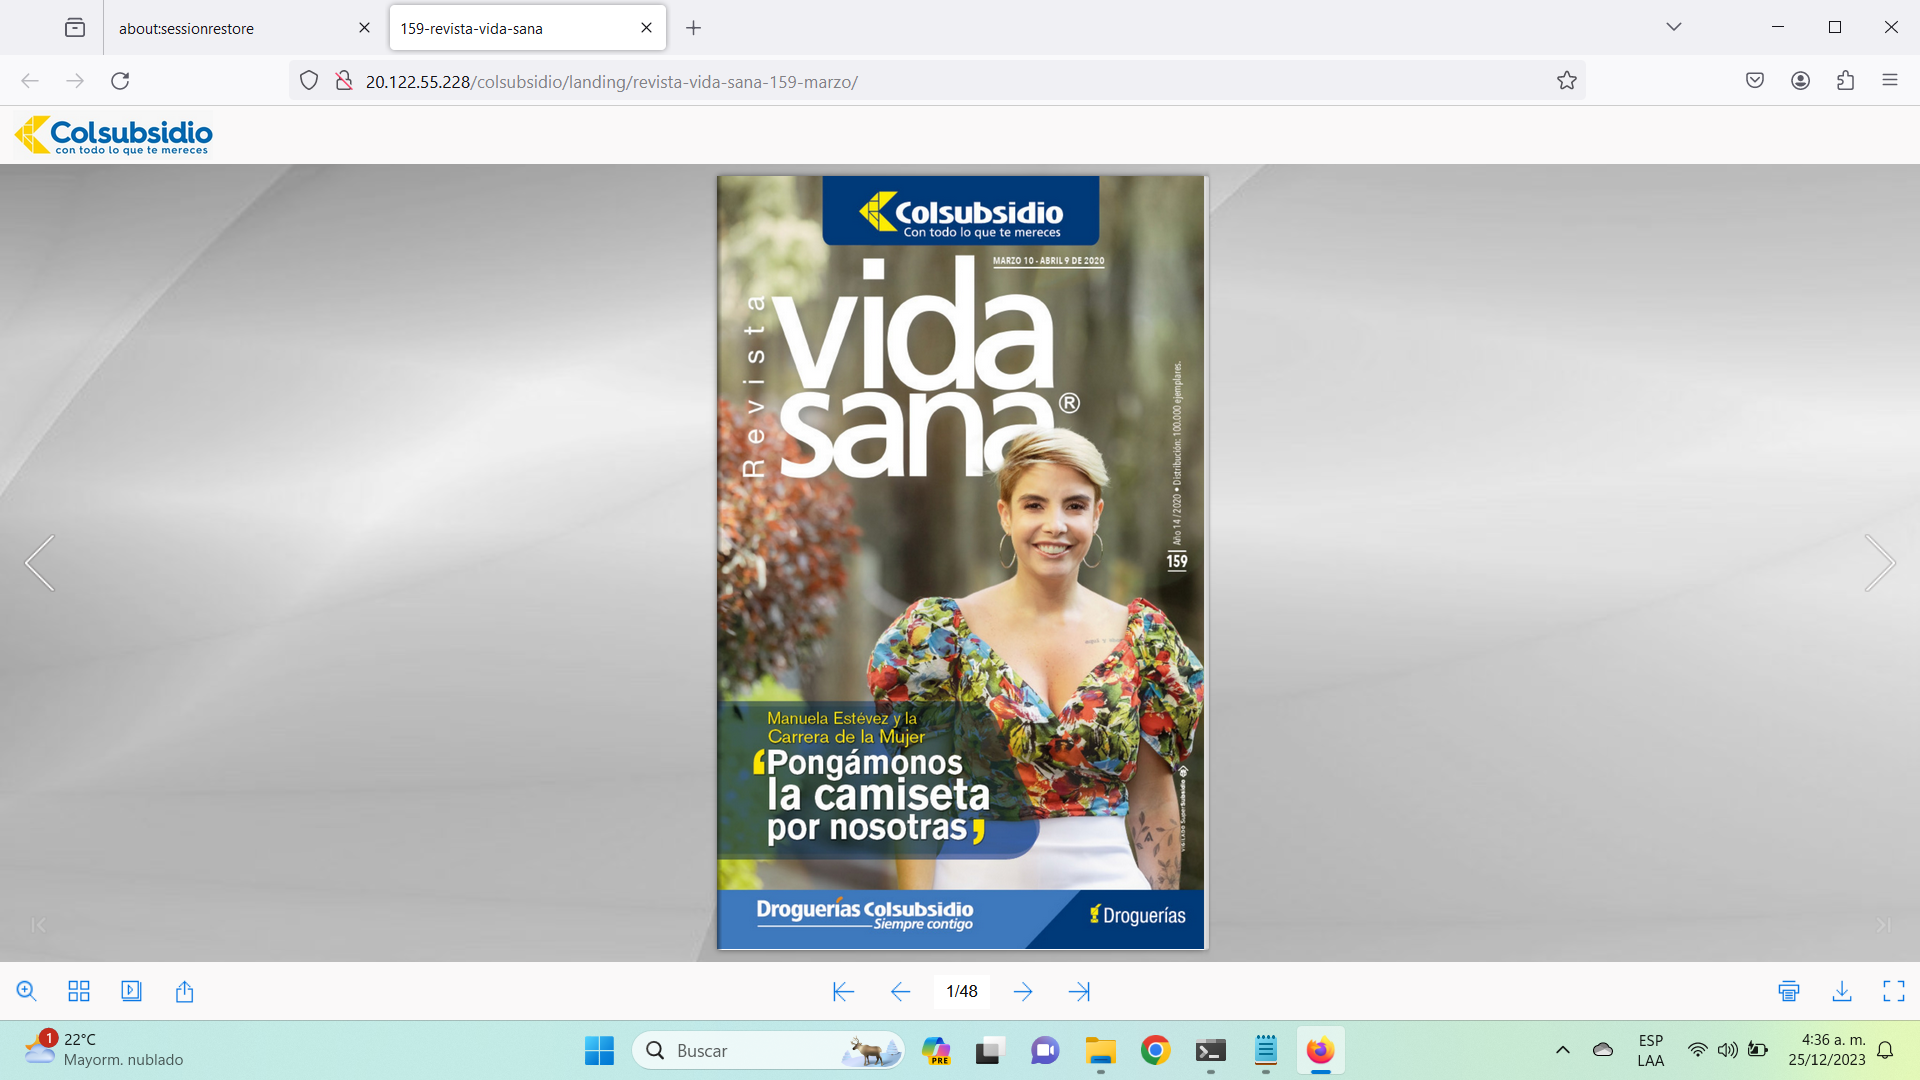Click the share icon in viewer toolbar
Screen dimensions: 1920x1080
click(184, 991)
